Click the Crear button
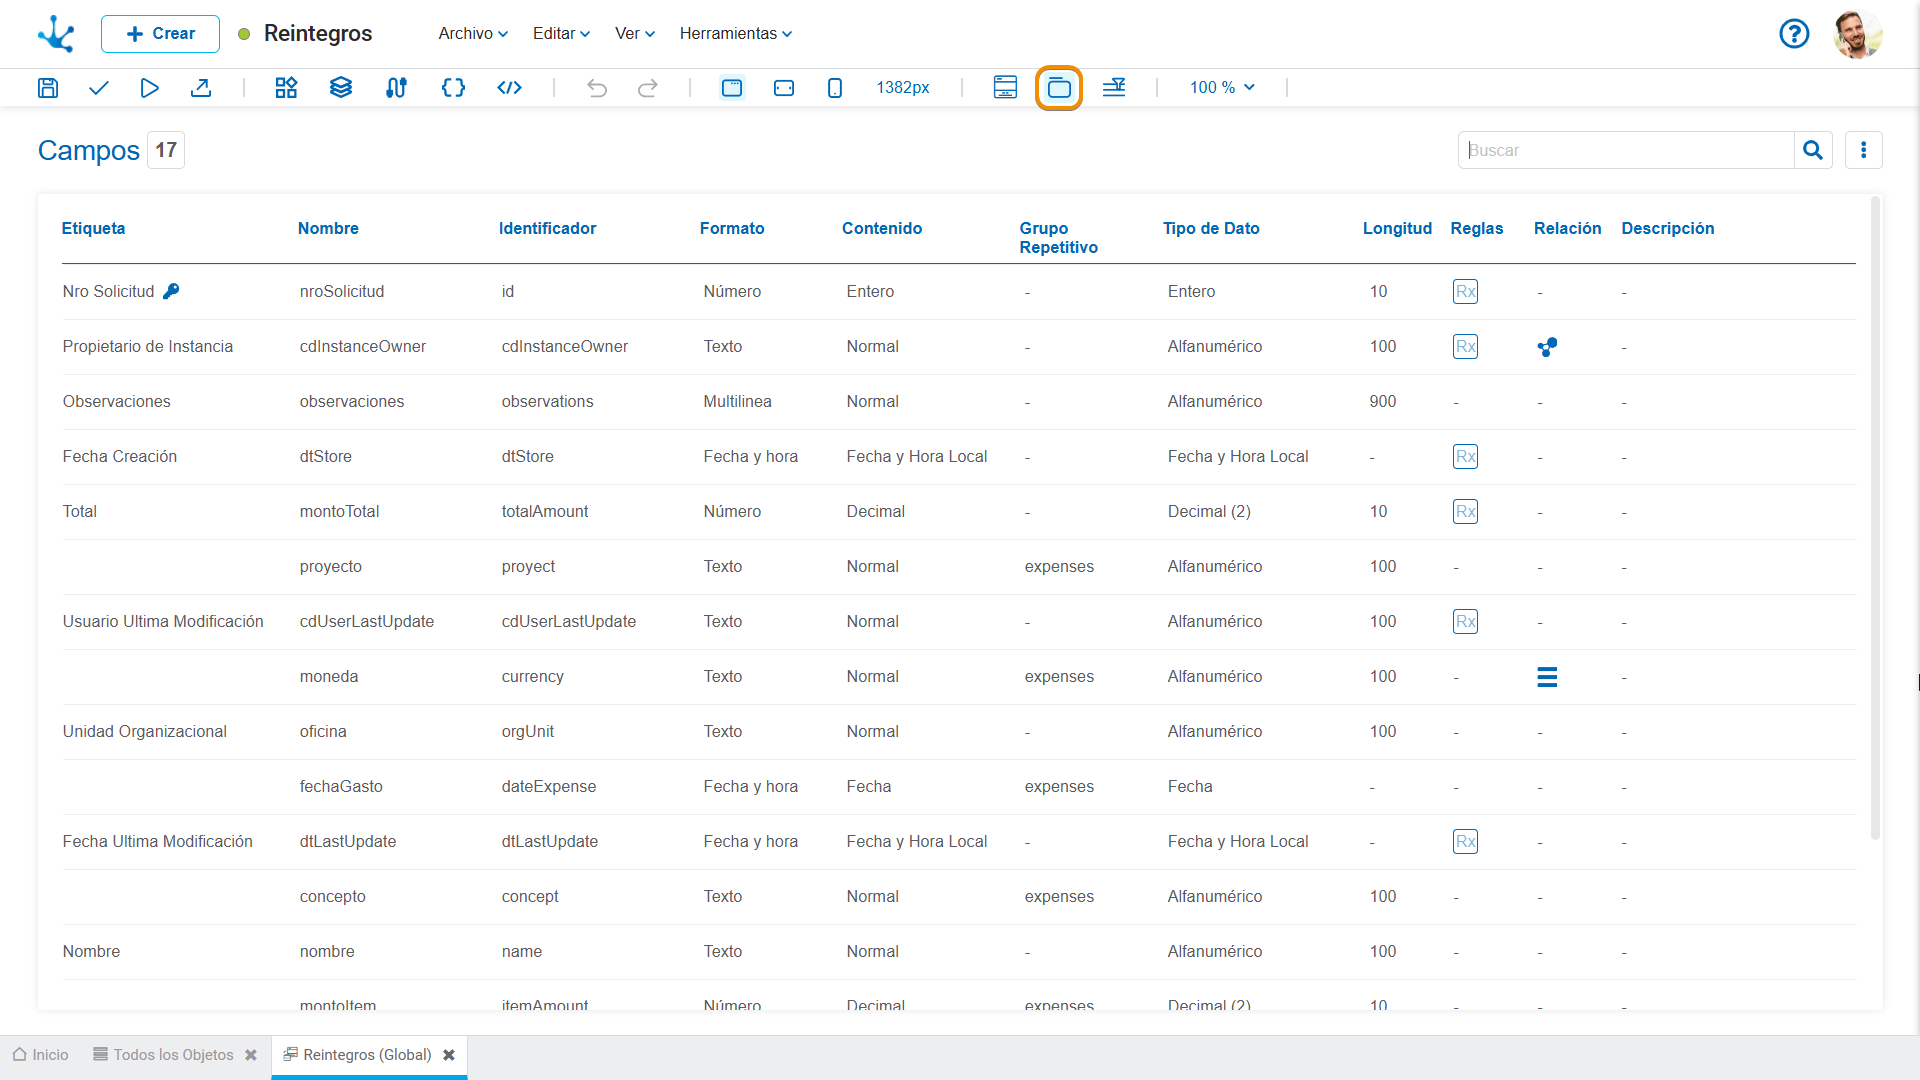This screenshot has height=1080, width=1920. click(160, 34)
